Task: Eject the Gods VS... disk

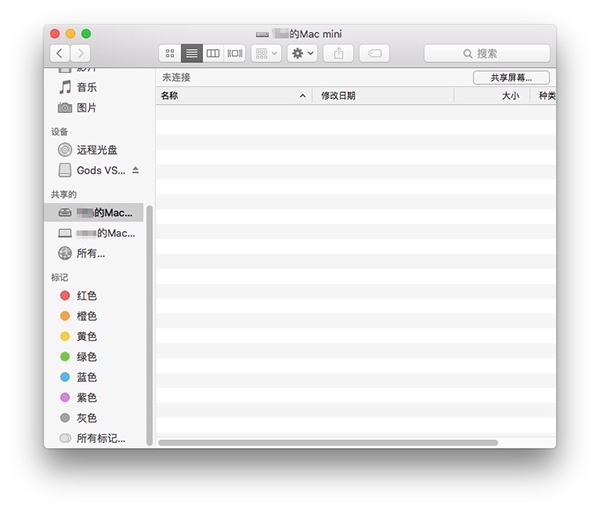Action: [136, 170]
